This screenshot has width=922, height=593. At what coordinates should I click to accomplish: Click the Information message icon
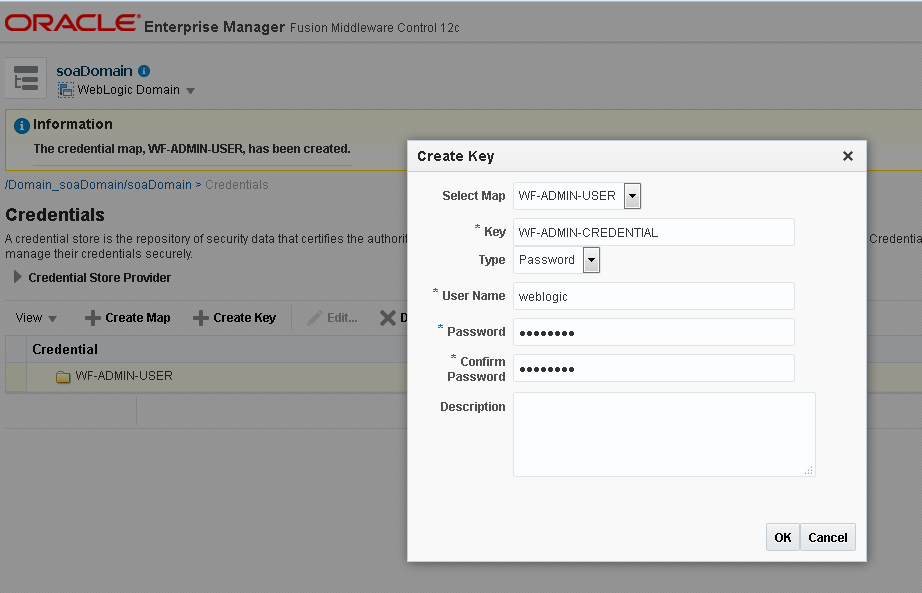(x=22, y=125)
